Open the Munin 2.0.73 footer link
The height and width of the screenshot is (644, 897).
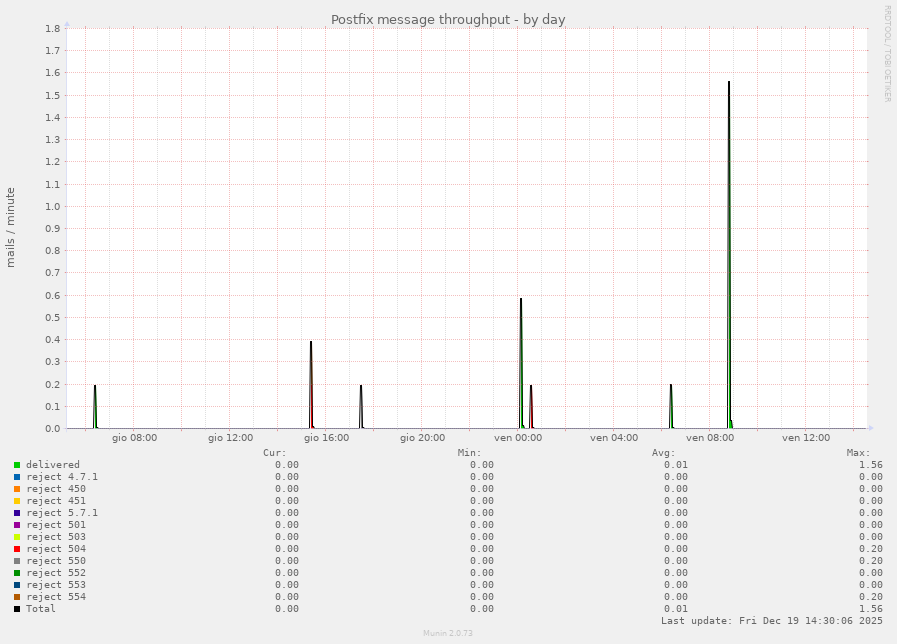point(448,633)
